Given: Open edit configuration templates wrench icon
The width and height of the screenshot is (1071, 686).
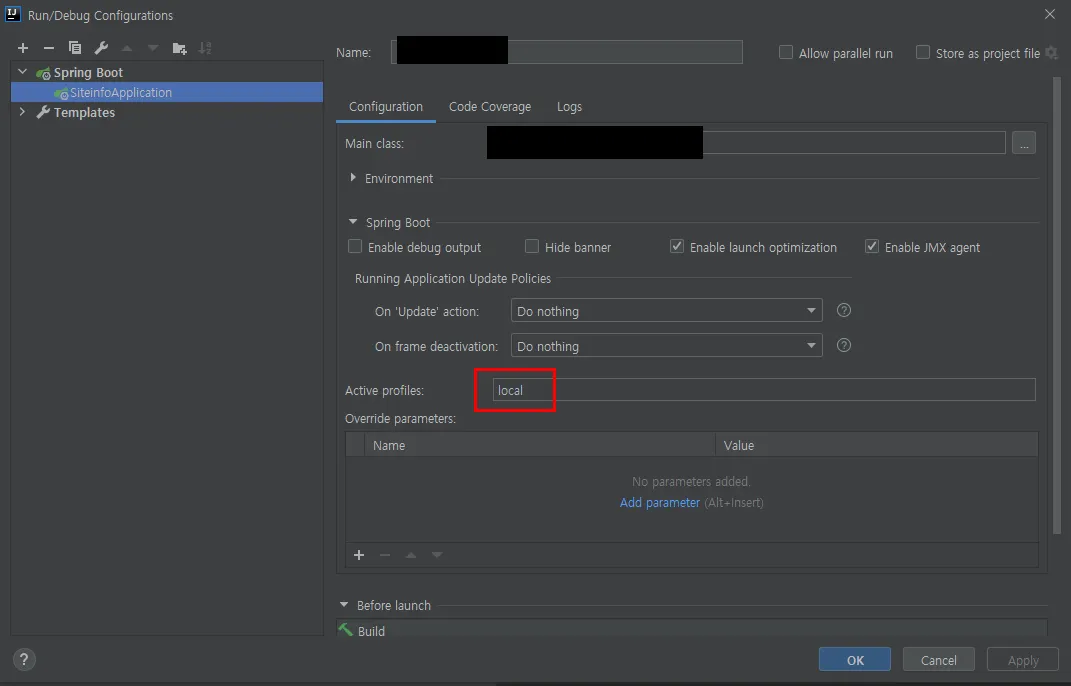Looking at the screenshot, I should (x=100, y=47).
